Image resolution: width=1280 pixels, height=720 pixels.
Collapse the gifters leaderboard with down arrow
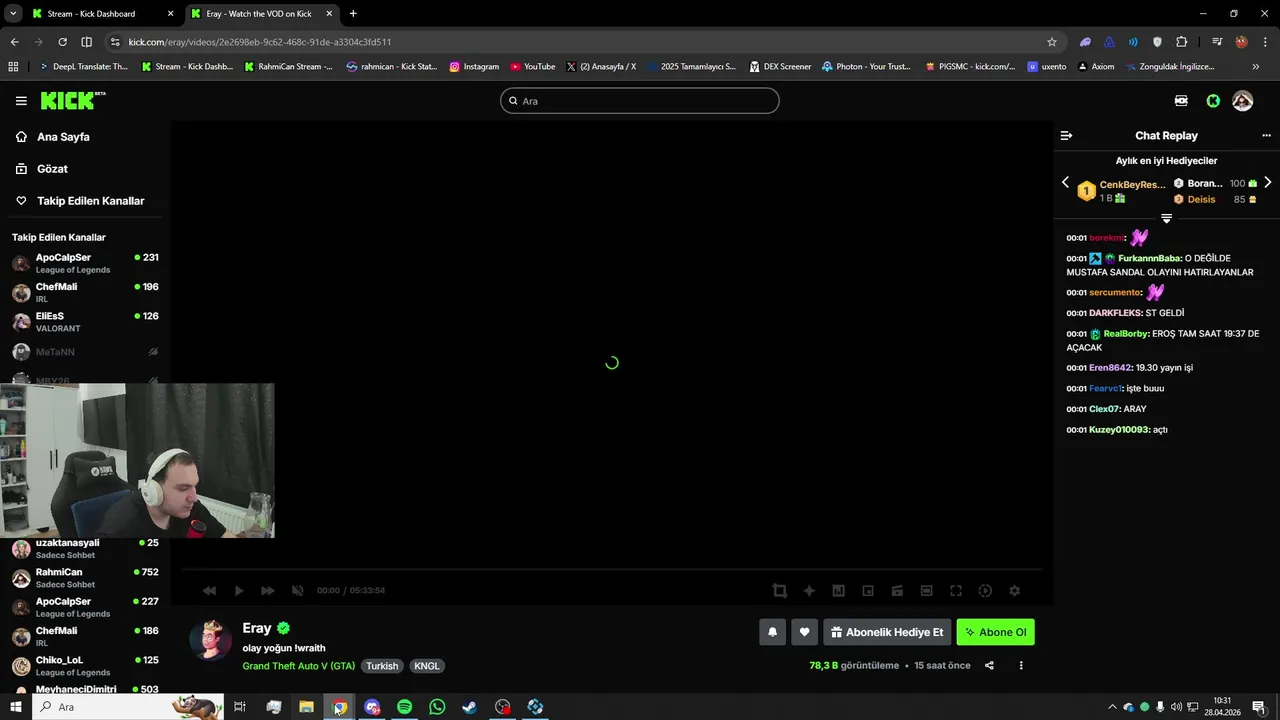click(1166, 218)
